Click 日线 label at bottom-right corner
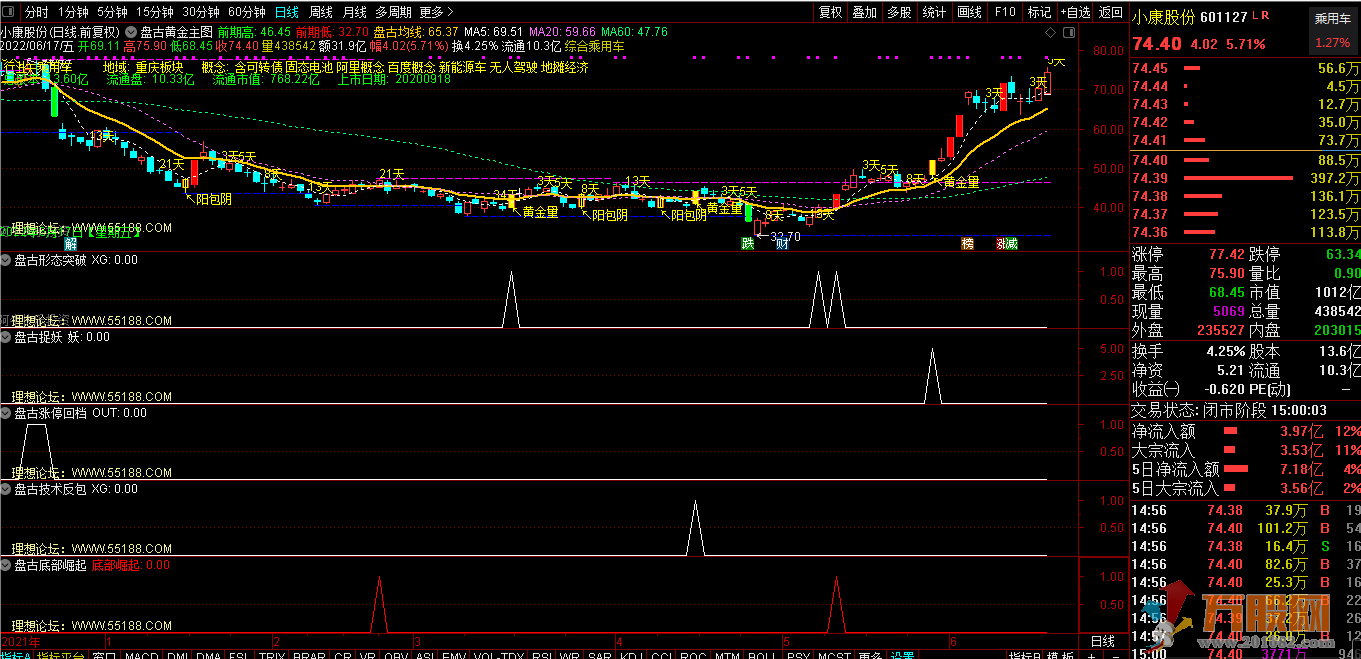 point(1102,641)
